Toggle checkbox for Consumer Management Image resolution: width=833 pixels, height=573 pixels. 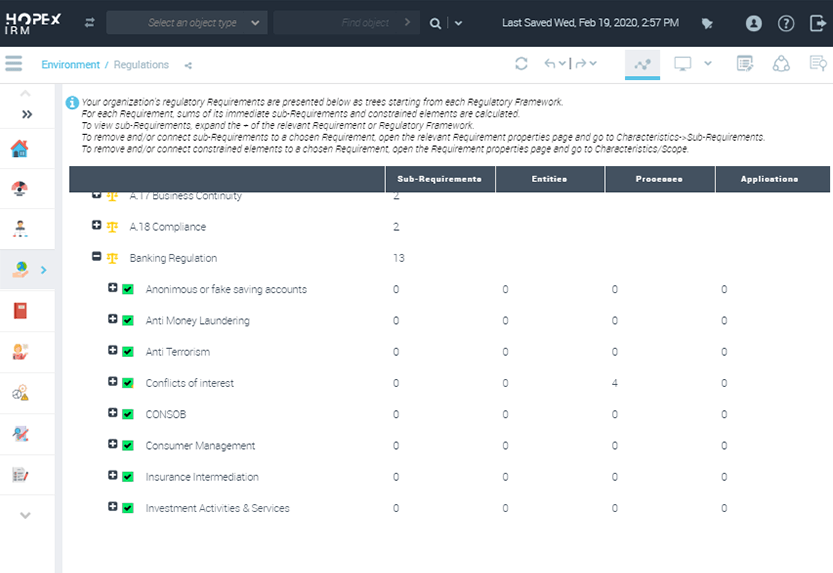(128, 446)
